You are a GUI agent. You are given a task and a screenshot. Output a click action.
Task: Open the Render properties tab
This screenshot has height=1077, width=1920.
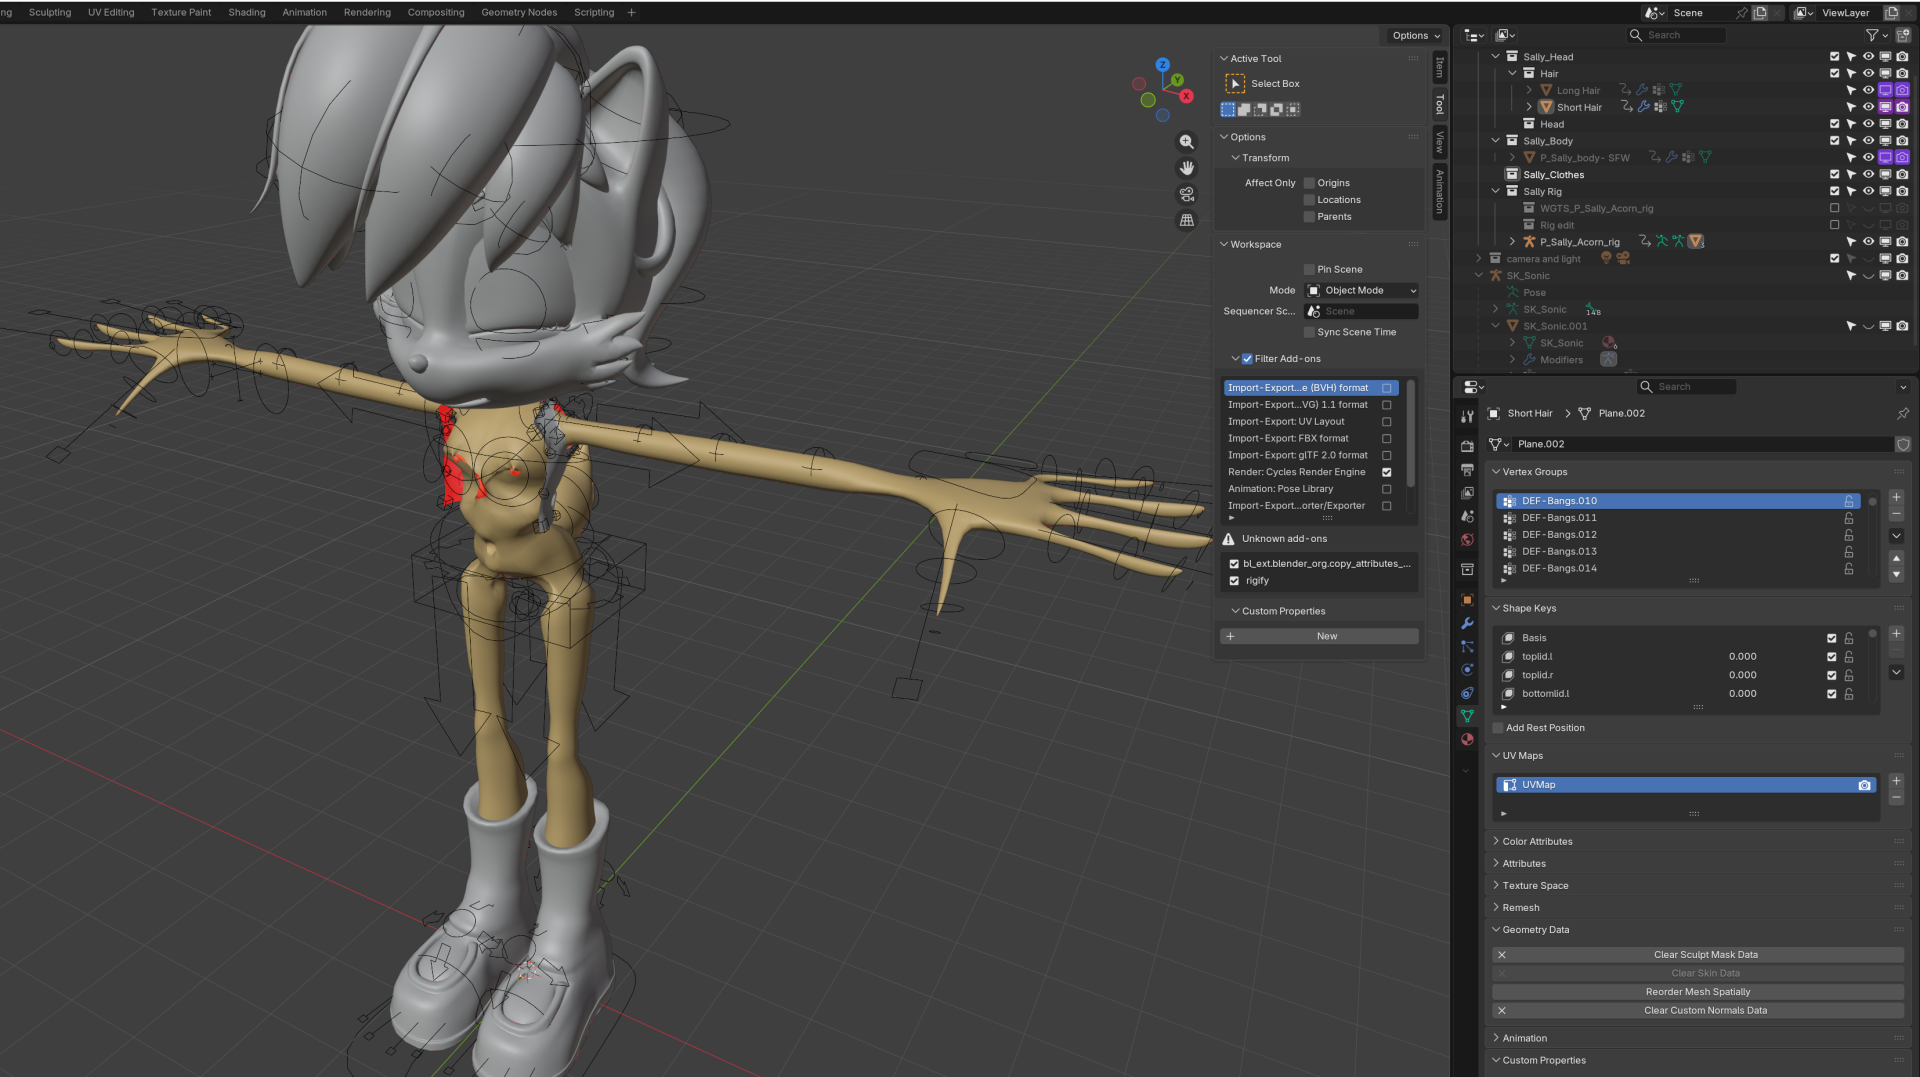[x=1467, y=446]
